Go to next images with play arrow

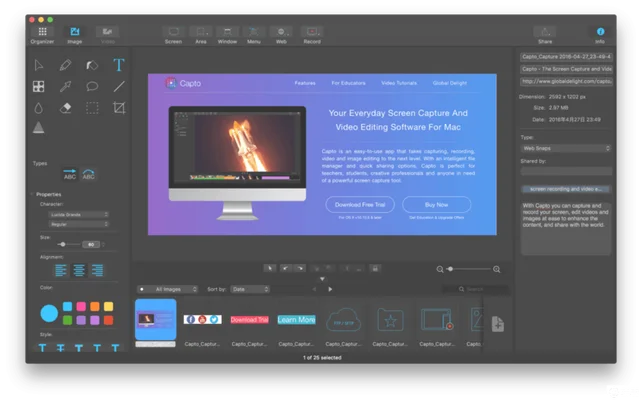[330, 289]
